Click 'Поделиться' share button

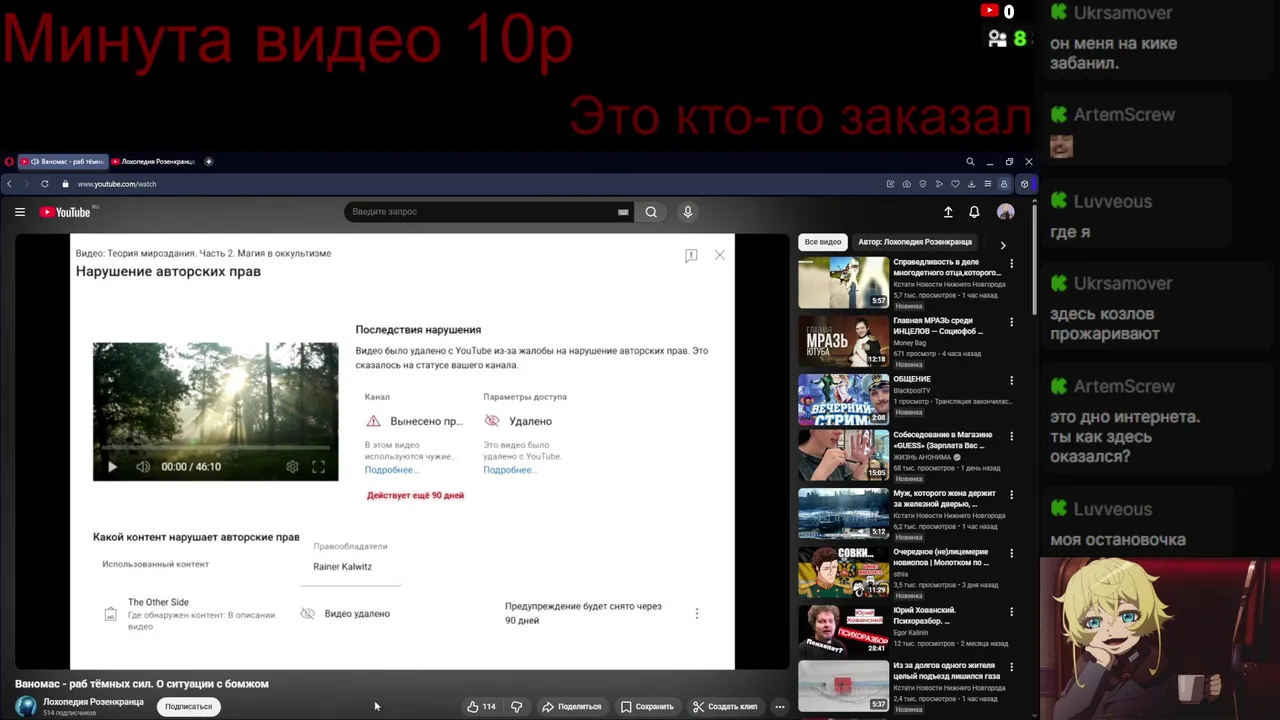pos(572,707)
